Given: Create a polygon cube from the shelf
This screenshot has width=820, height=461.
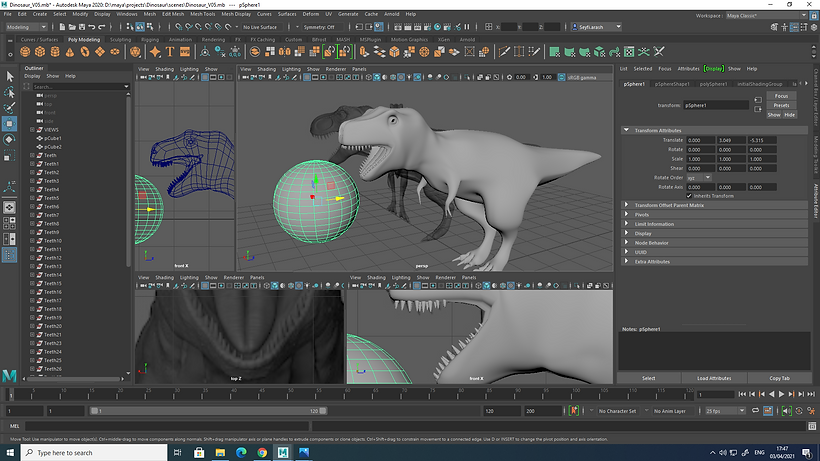Looking at the screenshot, I should point(40,52).
